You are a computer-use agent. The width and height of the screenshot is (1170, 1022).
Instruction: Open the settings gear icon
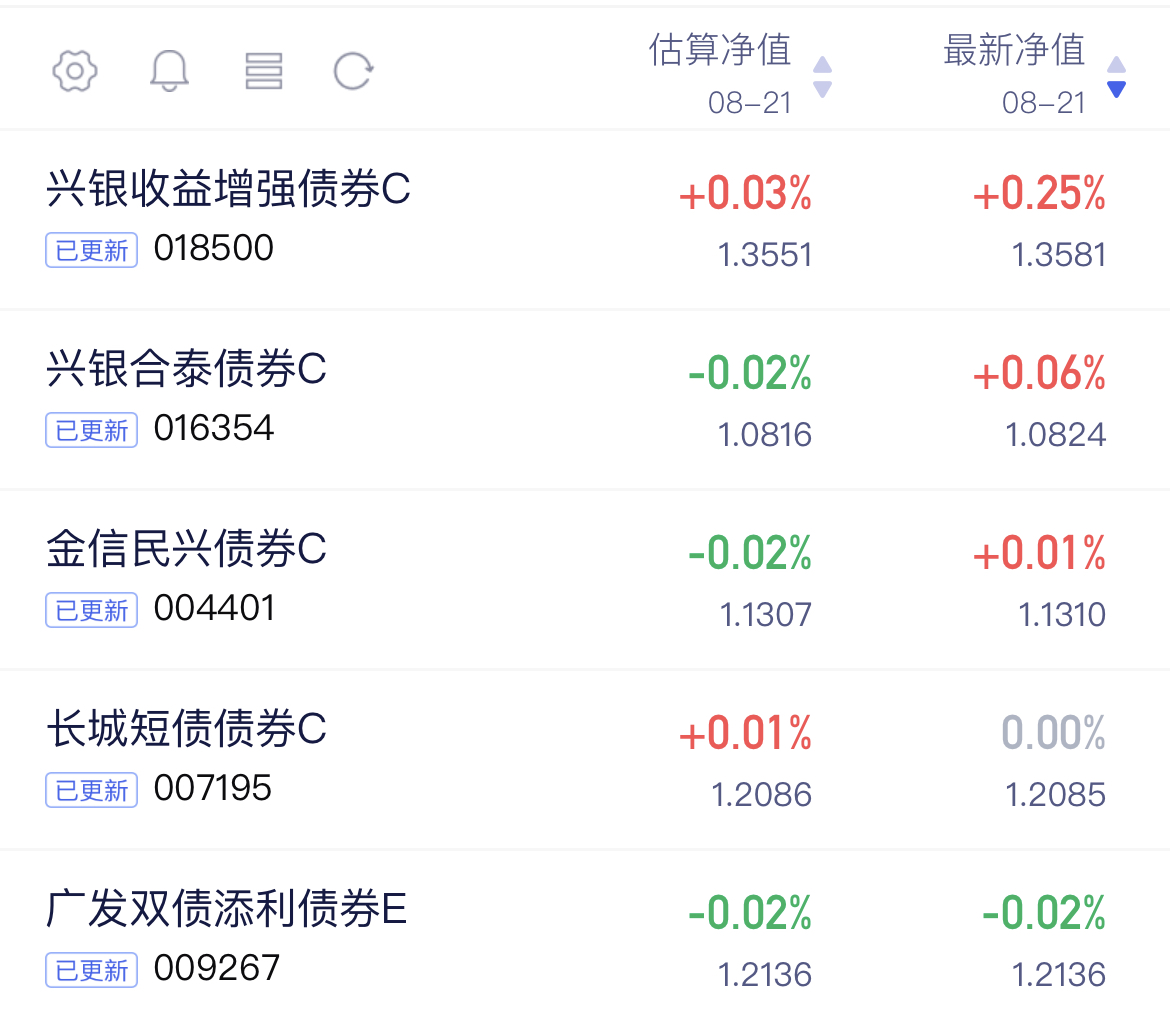[75, 71]
